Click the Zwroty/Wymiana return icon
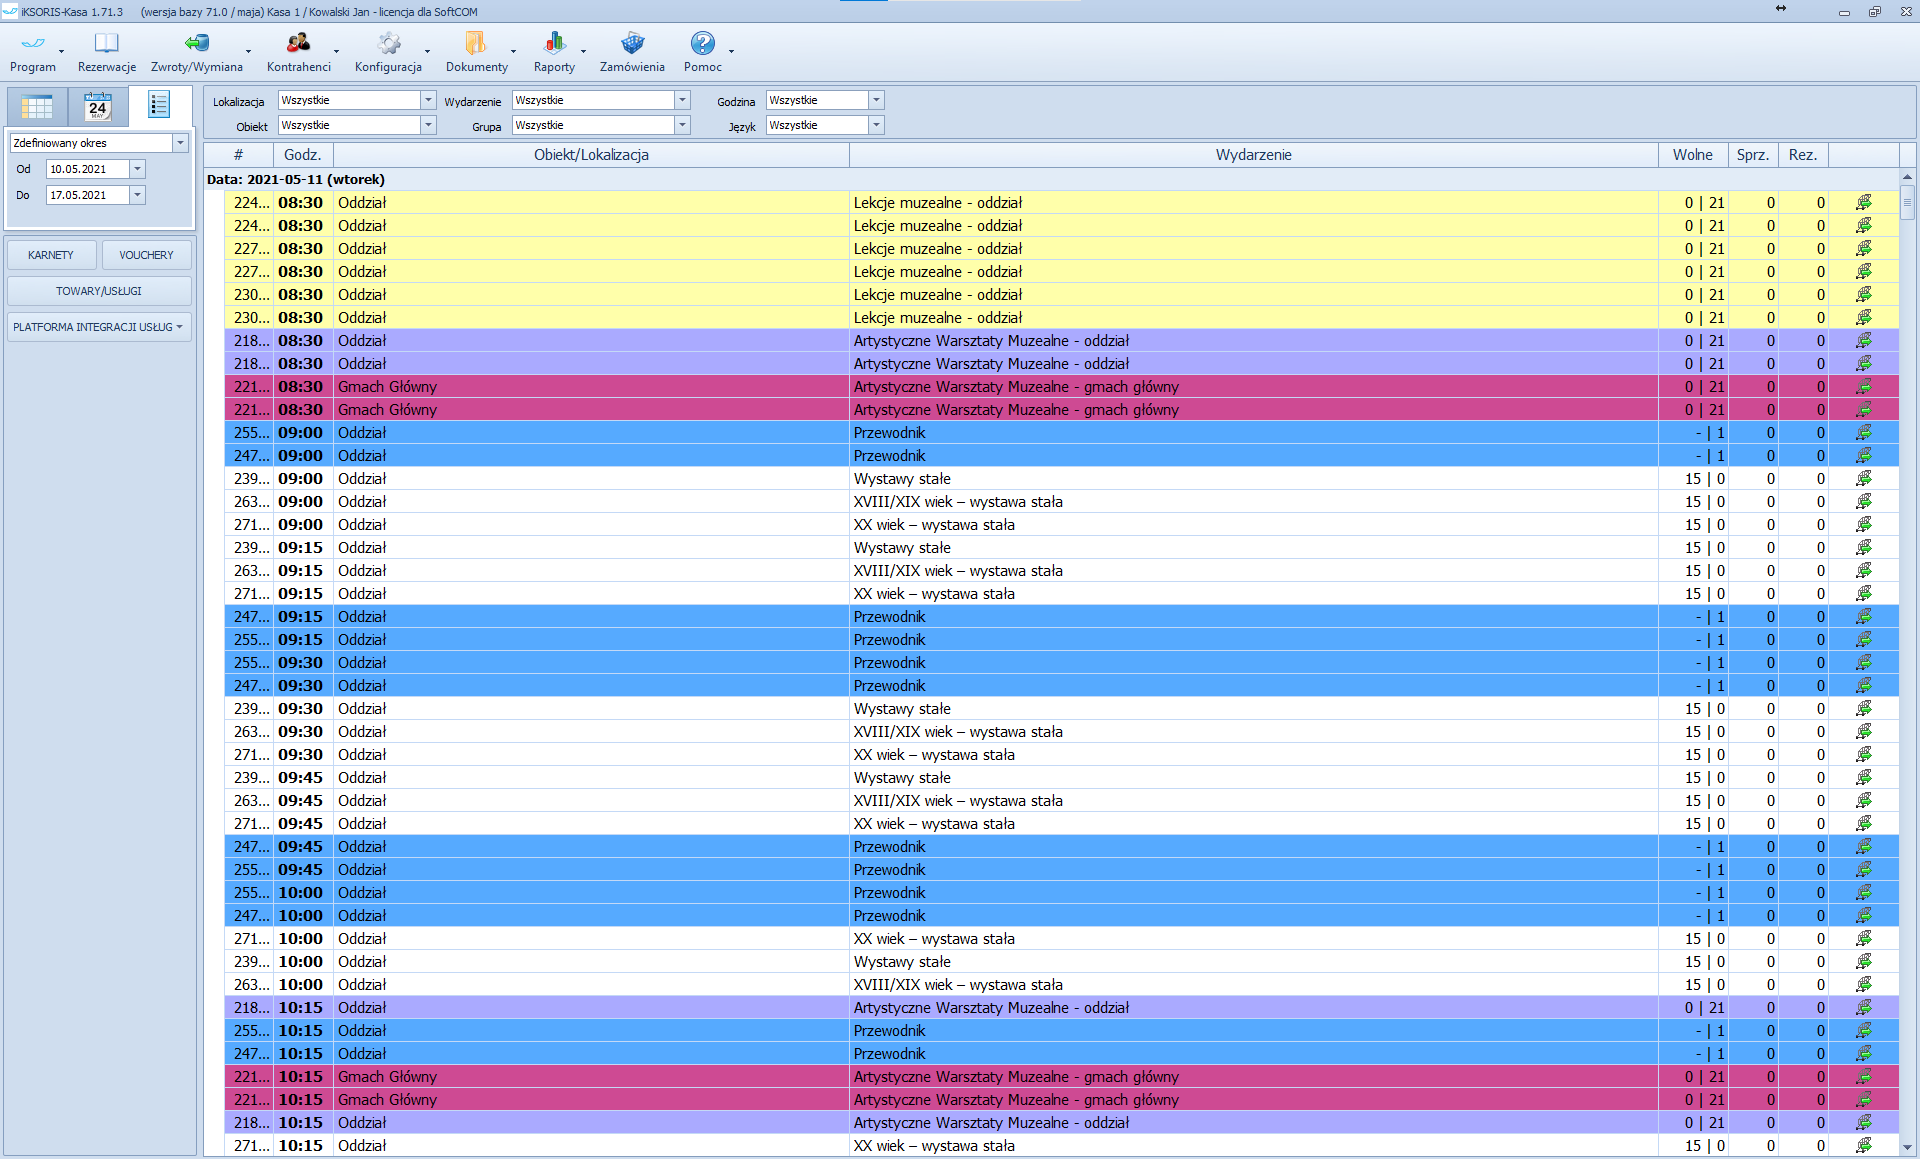Screen dimensions: 1920x1159 click(x=197, y=43)
